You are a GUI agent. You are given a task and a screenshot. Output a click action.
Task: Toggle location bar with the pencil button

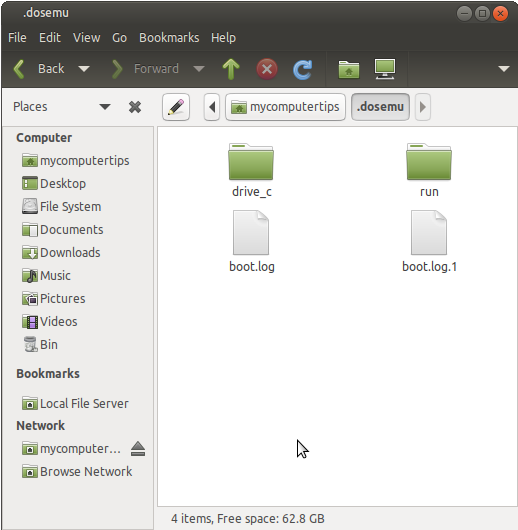tap(176, 107)
